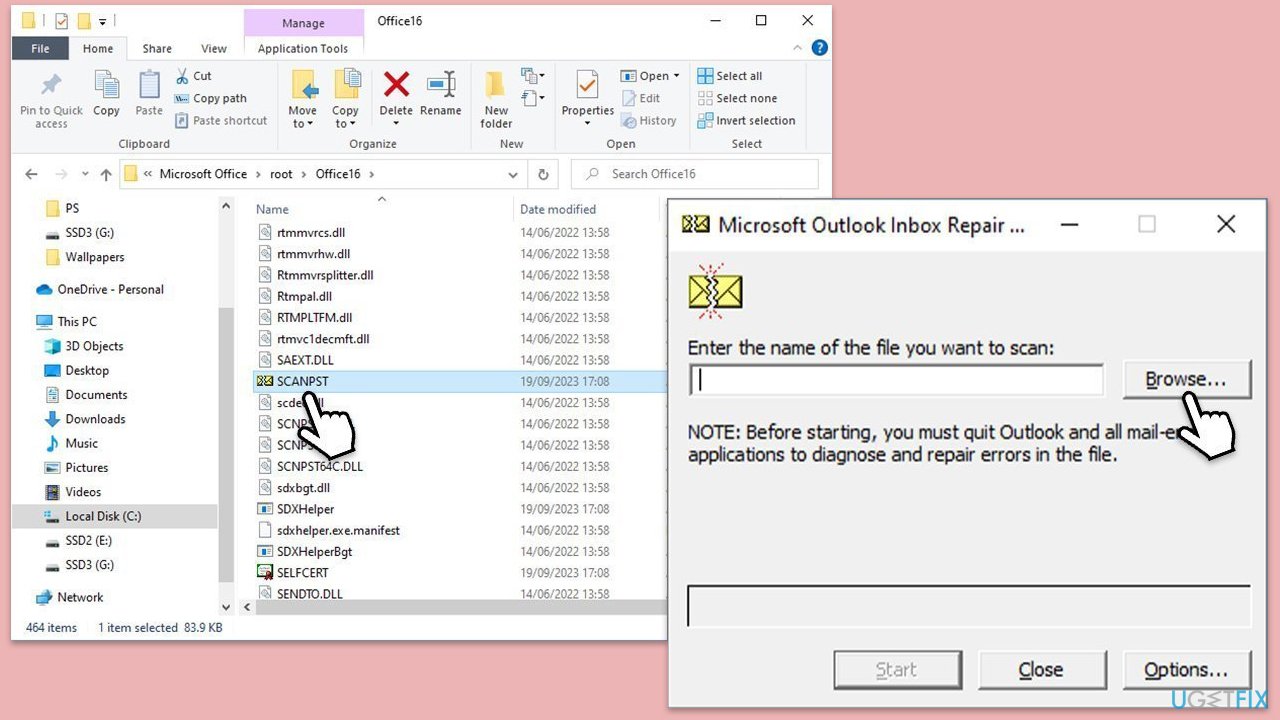
Task: Click the red Delete icon
Action: (x=396, y=87)
